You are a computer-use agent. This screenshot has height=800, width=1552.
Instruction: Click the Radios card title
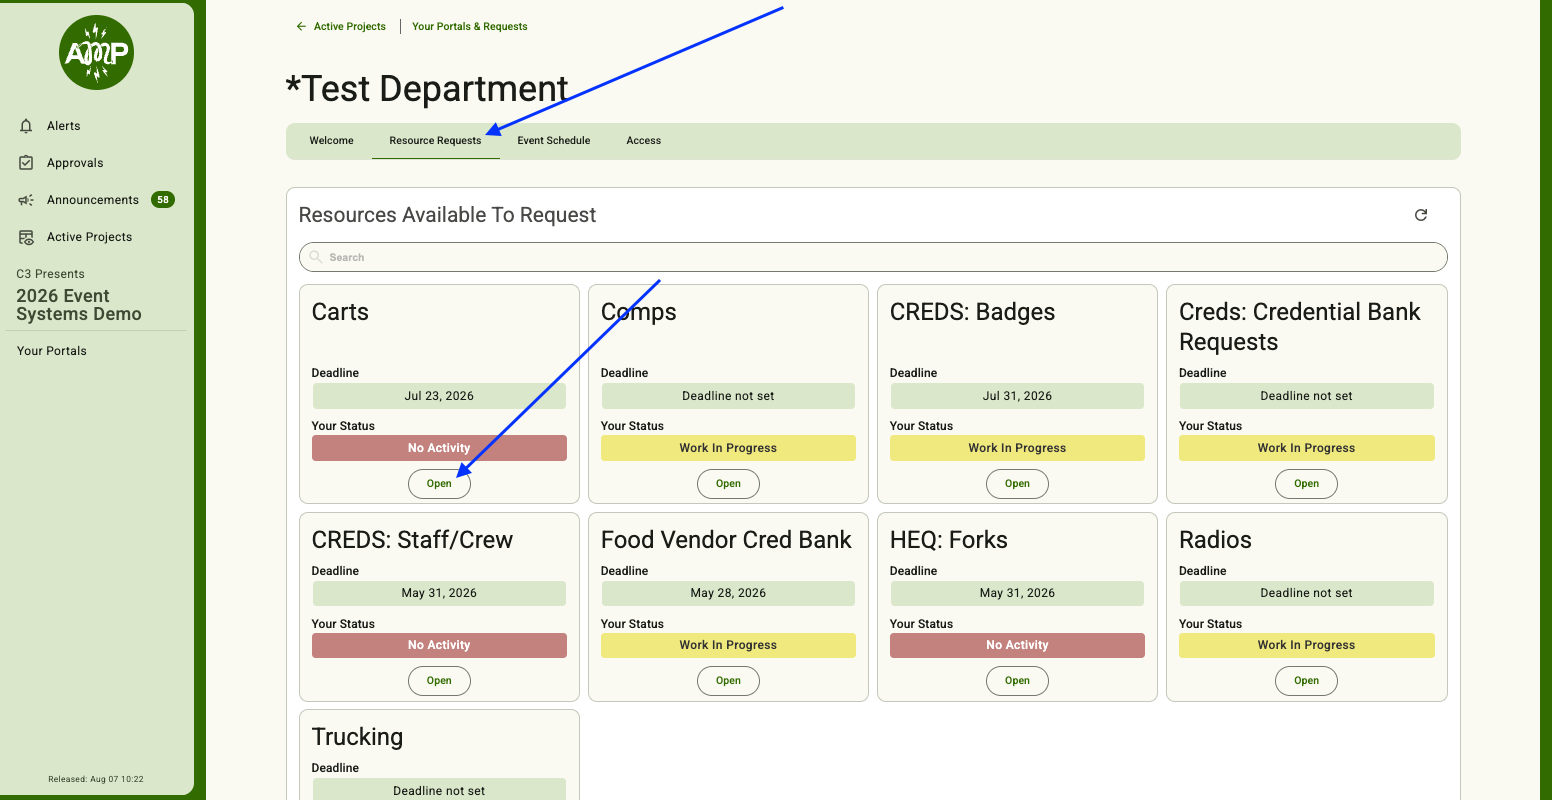point(1215,540)
